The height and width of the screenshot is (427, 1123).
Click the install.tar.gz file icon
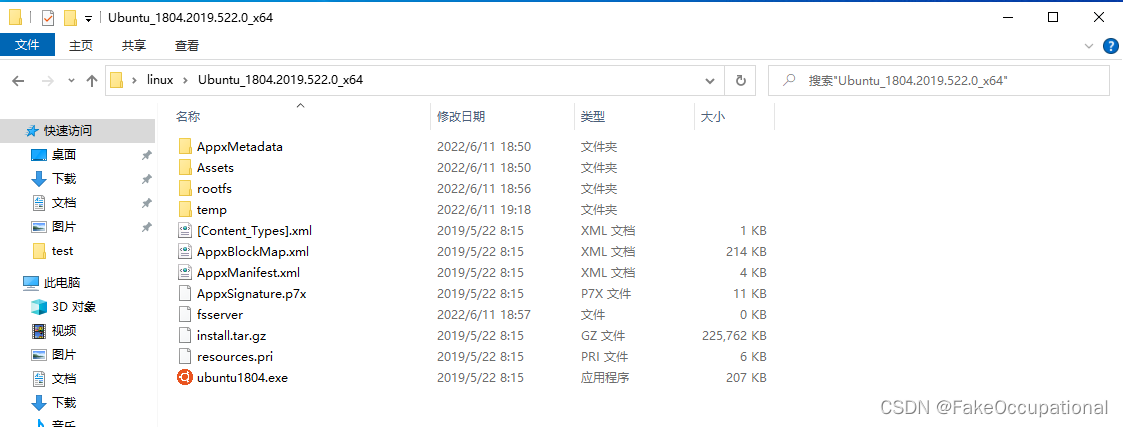(x=185, y=335)
